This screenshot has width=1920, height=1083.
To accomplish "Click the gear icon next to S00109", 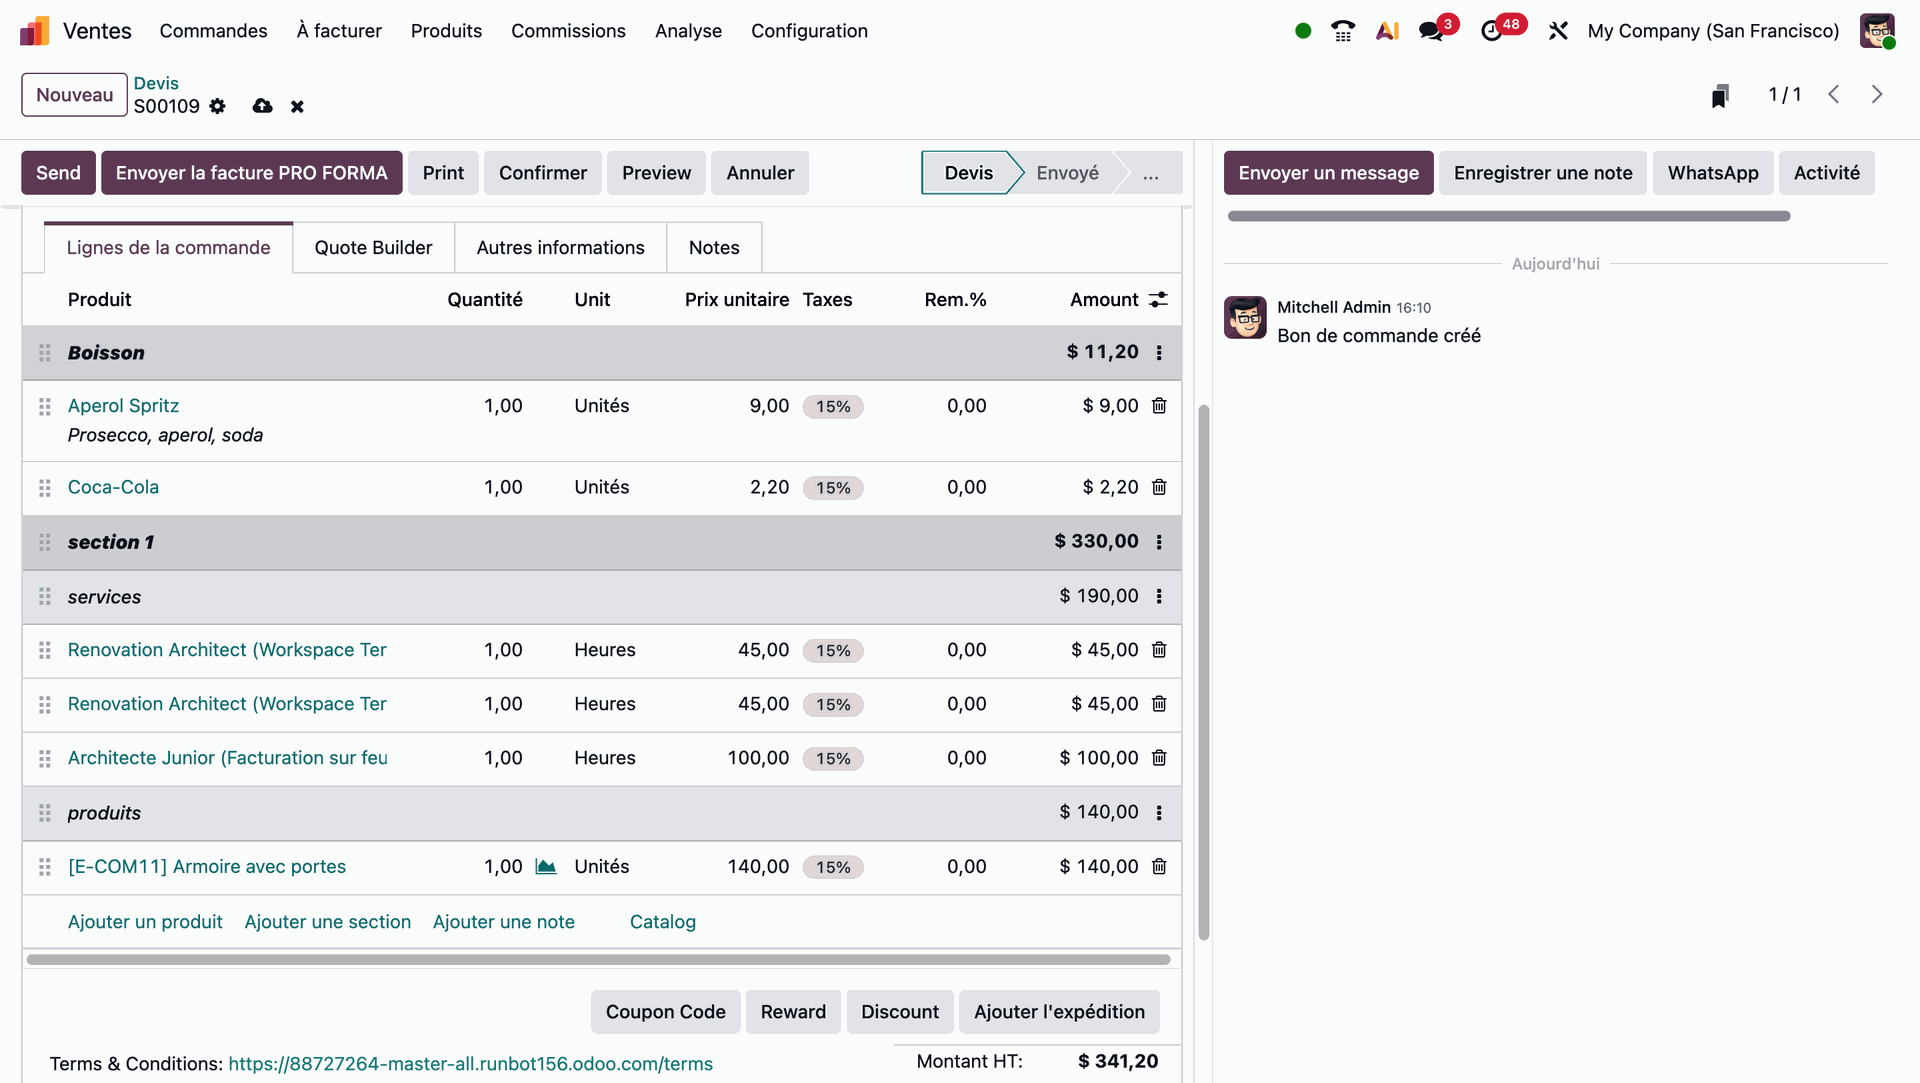I will [x=217, y=106].
